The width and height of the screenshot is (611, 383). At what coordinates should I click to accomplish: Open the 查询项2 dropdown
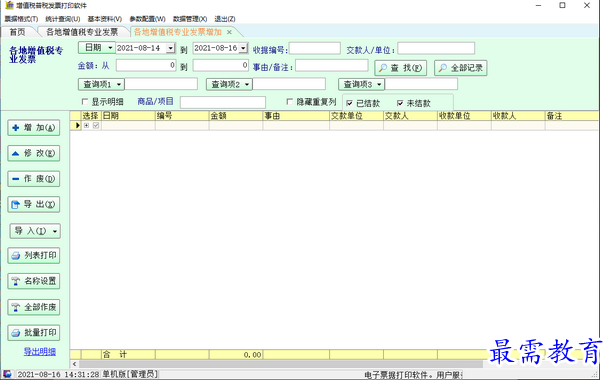click(230, 84)
